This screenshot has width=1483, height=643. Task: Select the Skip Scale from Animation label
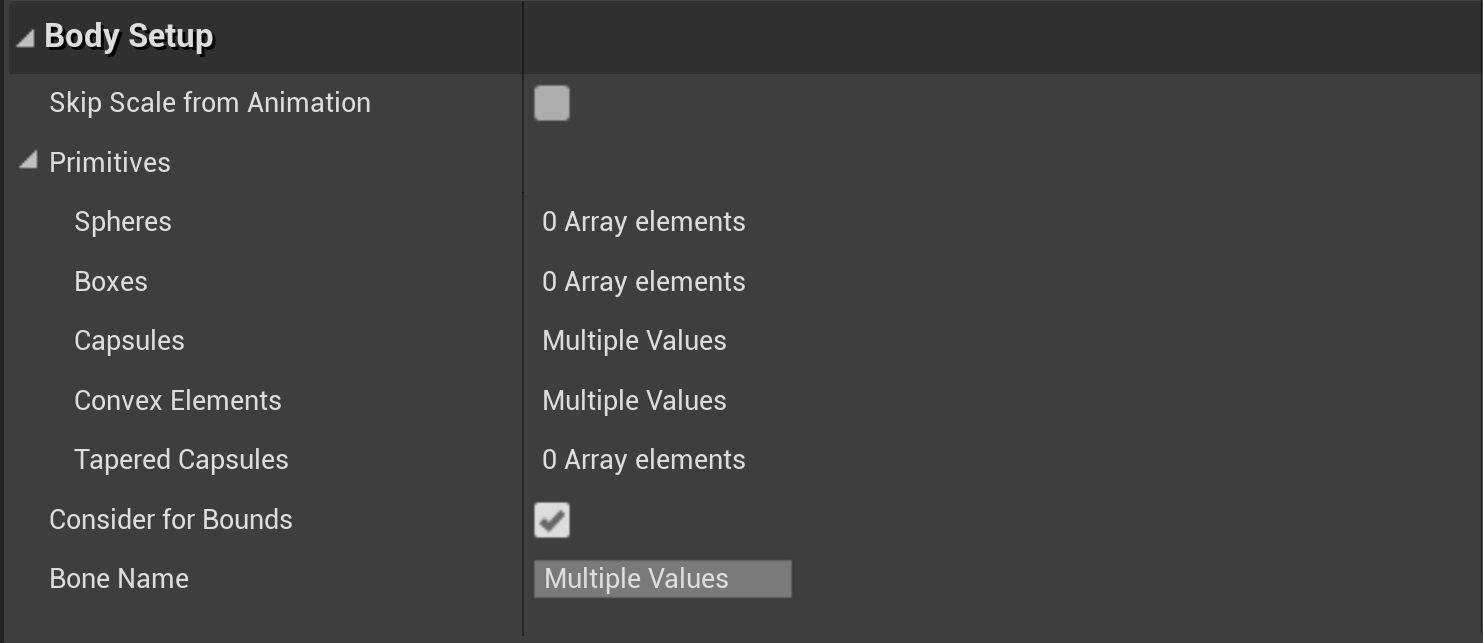[x=210, y=103]
